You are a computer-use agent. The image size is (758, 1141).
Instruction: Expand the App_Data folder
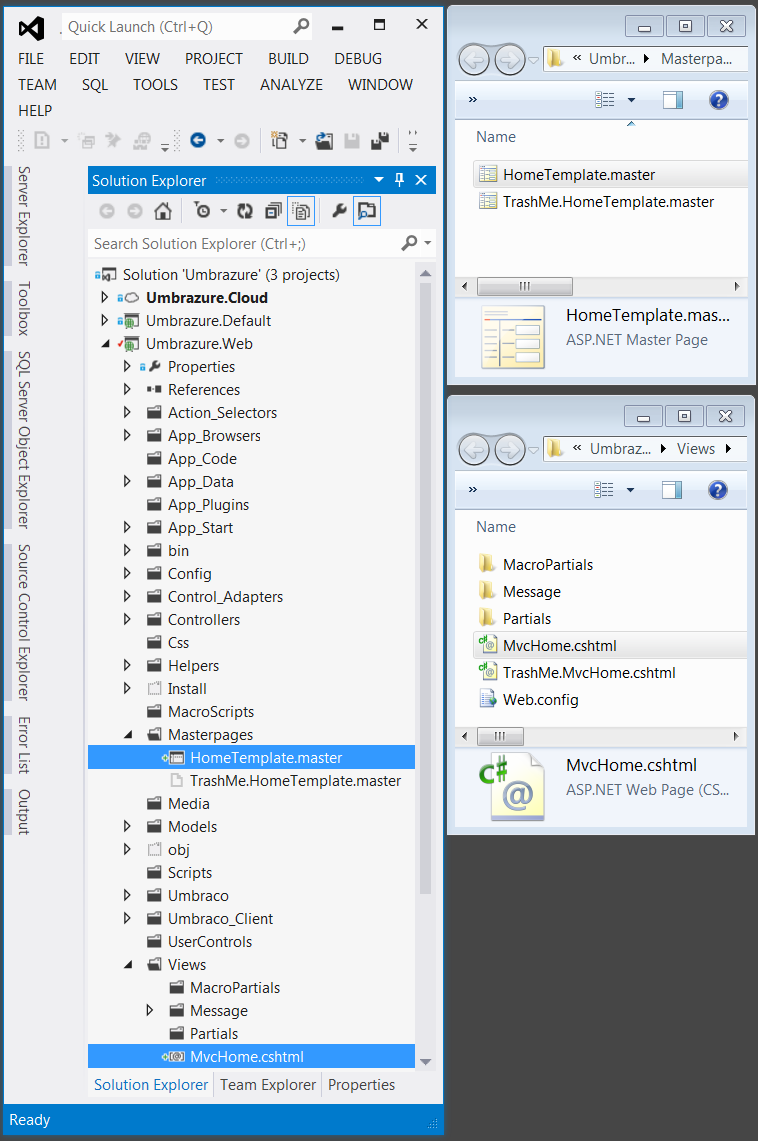127,482
